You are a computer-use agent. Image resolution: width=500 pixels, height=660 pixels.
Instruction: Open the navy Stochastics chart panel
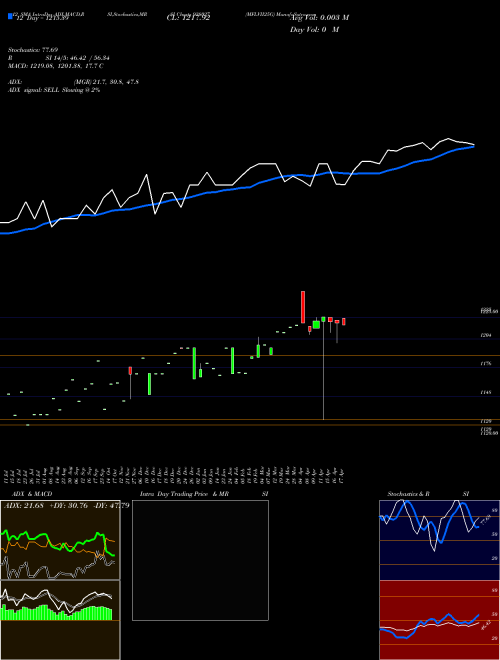click(x=439, y=540)
